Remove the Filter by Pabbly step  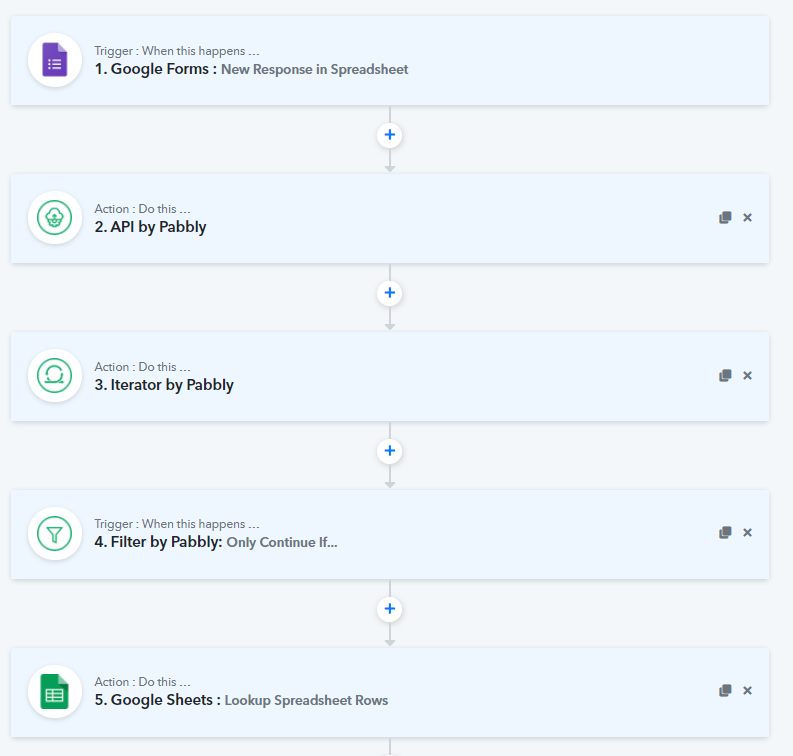(747, 532)
